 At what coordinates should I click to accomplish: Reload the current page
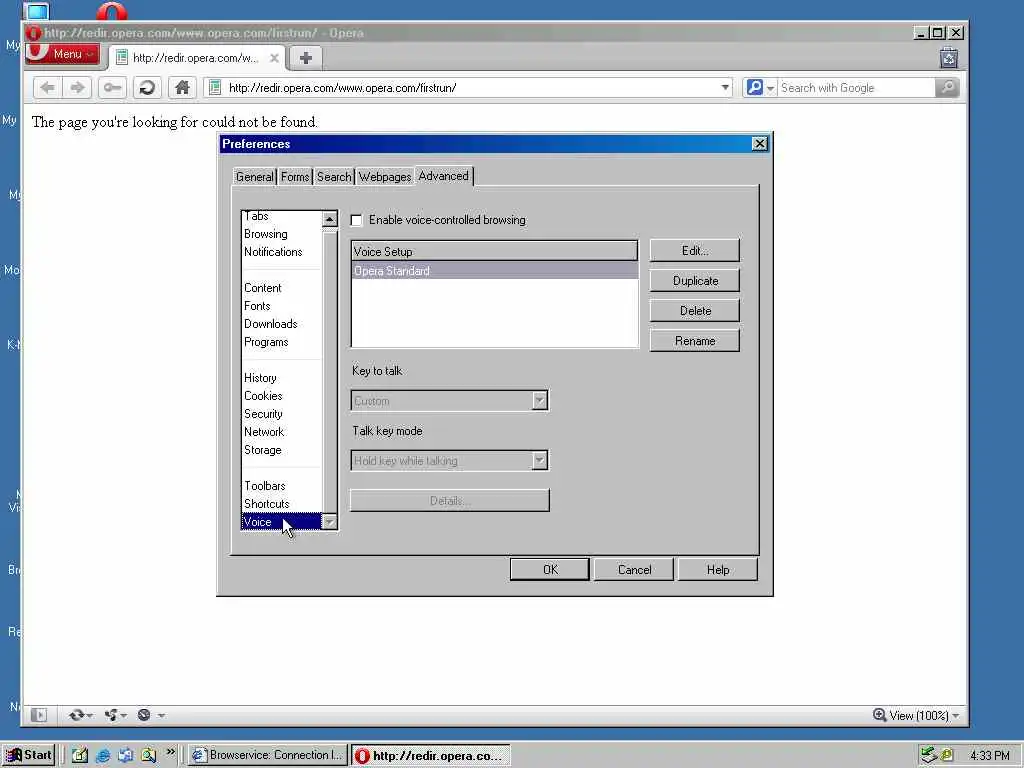click(x=148, y=88)
